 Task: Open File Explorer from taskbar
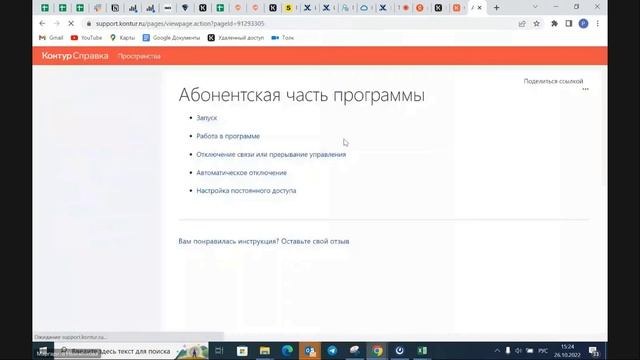[264, 351]
